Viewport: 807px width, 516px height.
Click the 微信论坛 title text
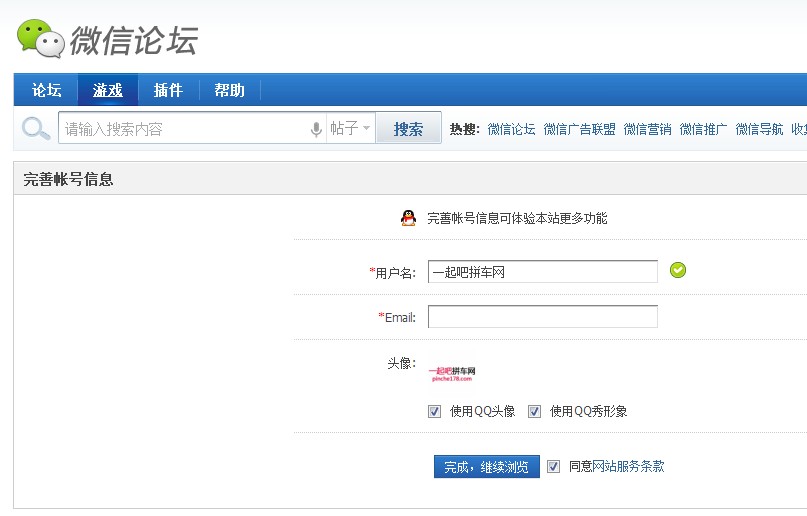(x=134, y=41)
